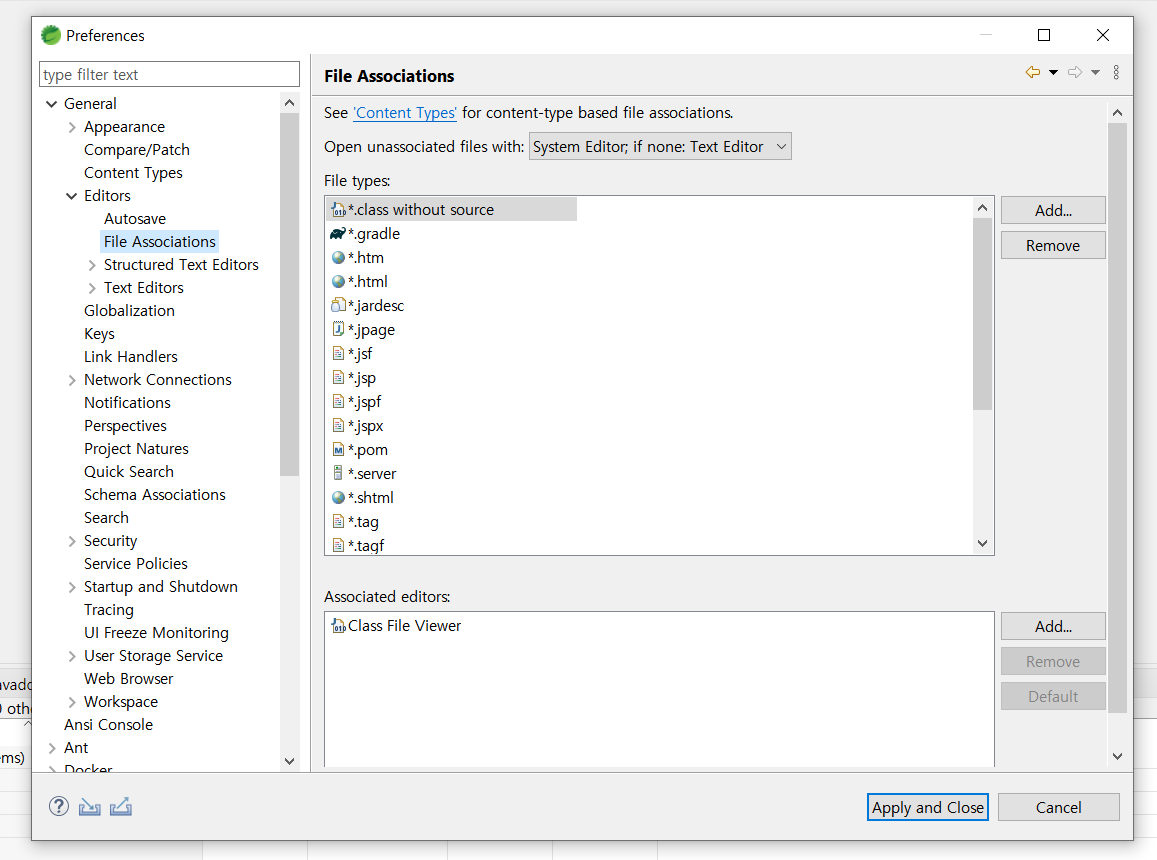Click the server icon beside *.server

[338, 472]
